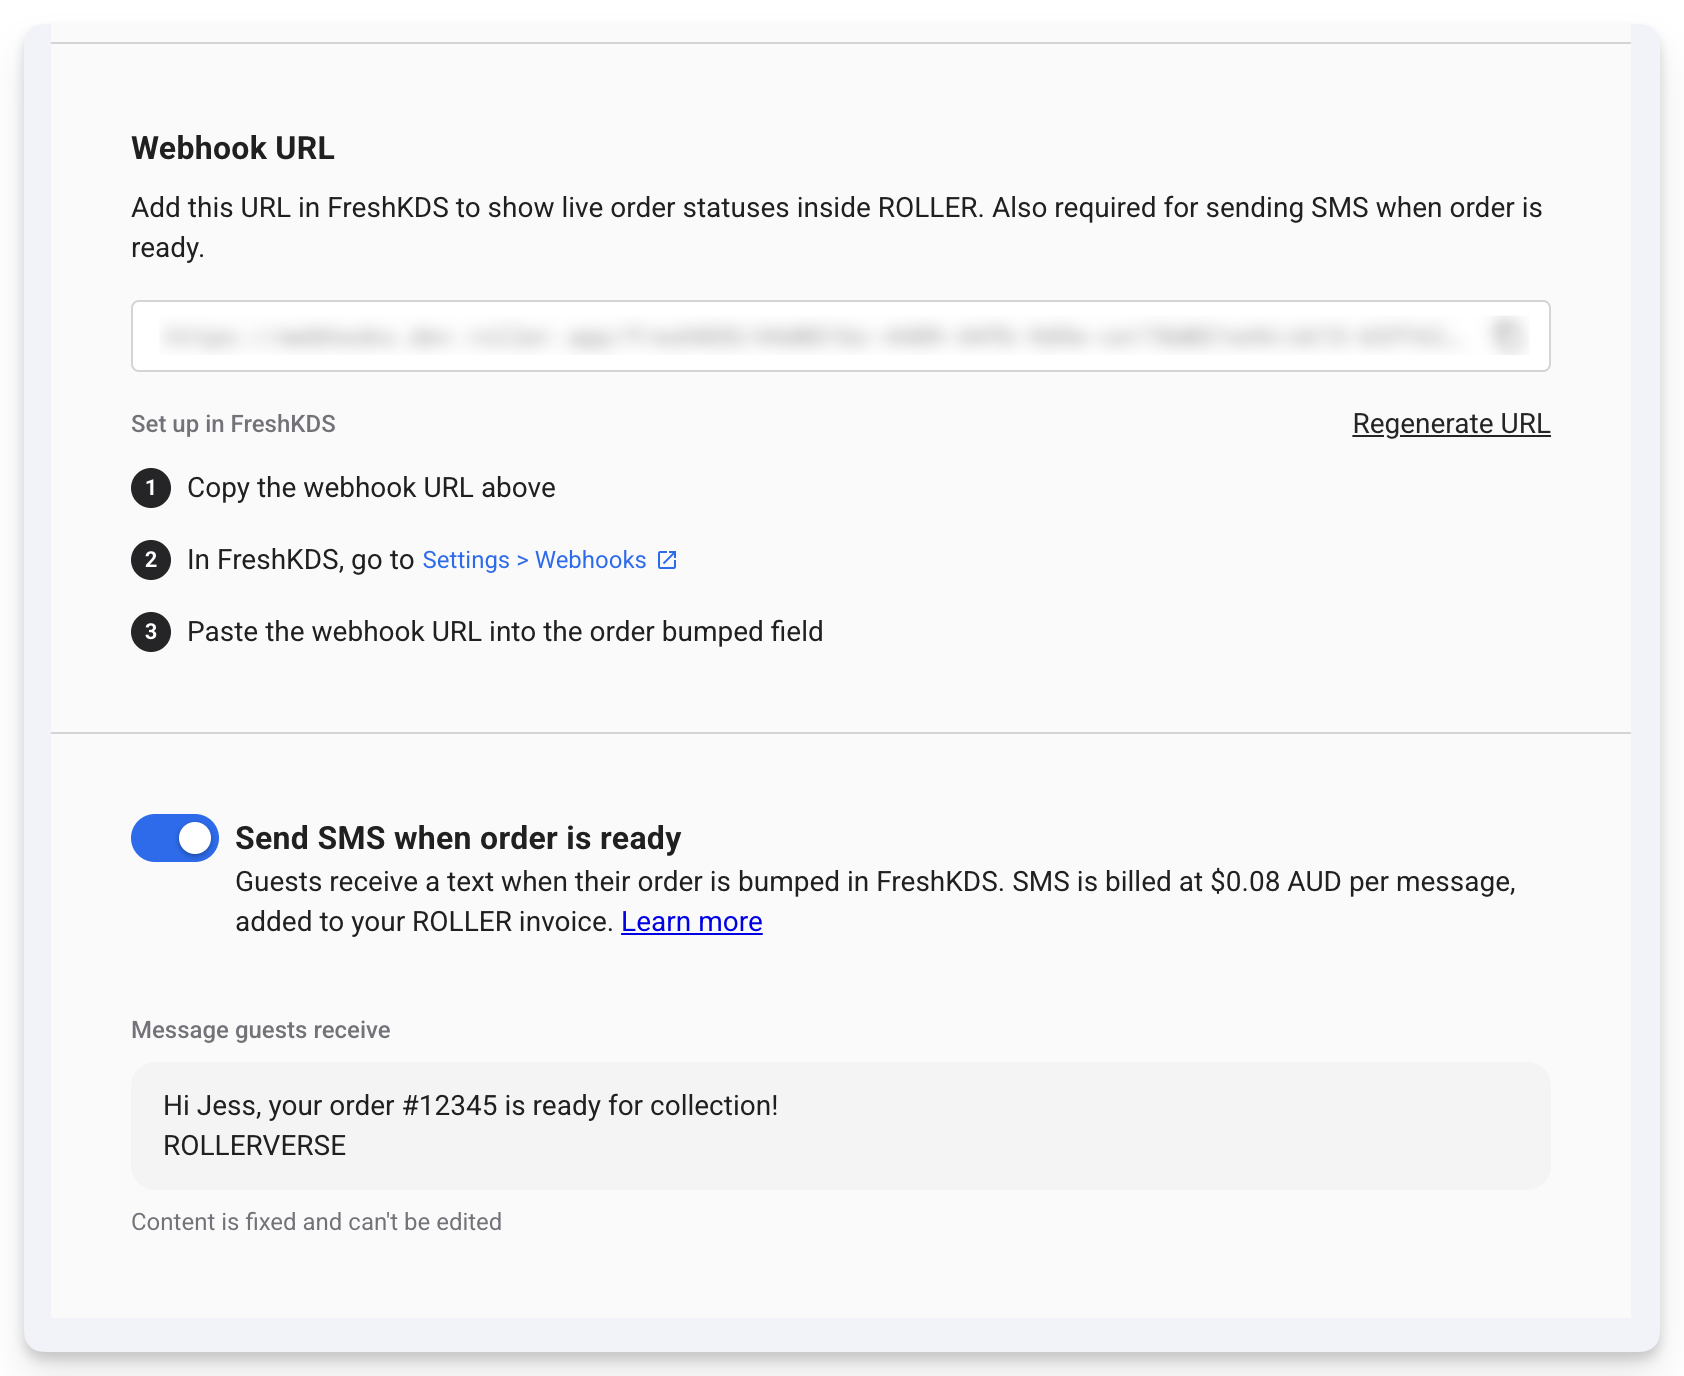
Task: Copy the webhook URL with the copy icon
Action: point(1509,336)
